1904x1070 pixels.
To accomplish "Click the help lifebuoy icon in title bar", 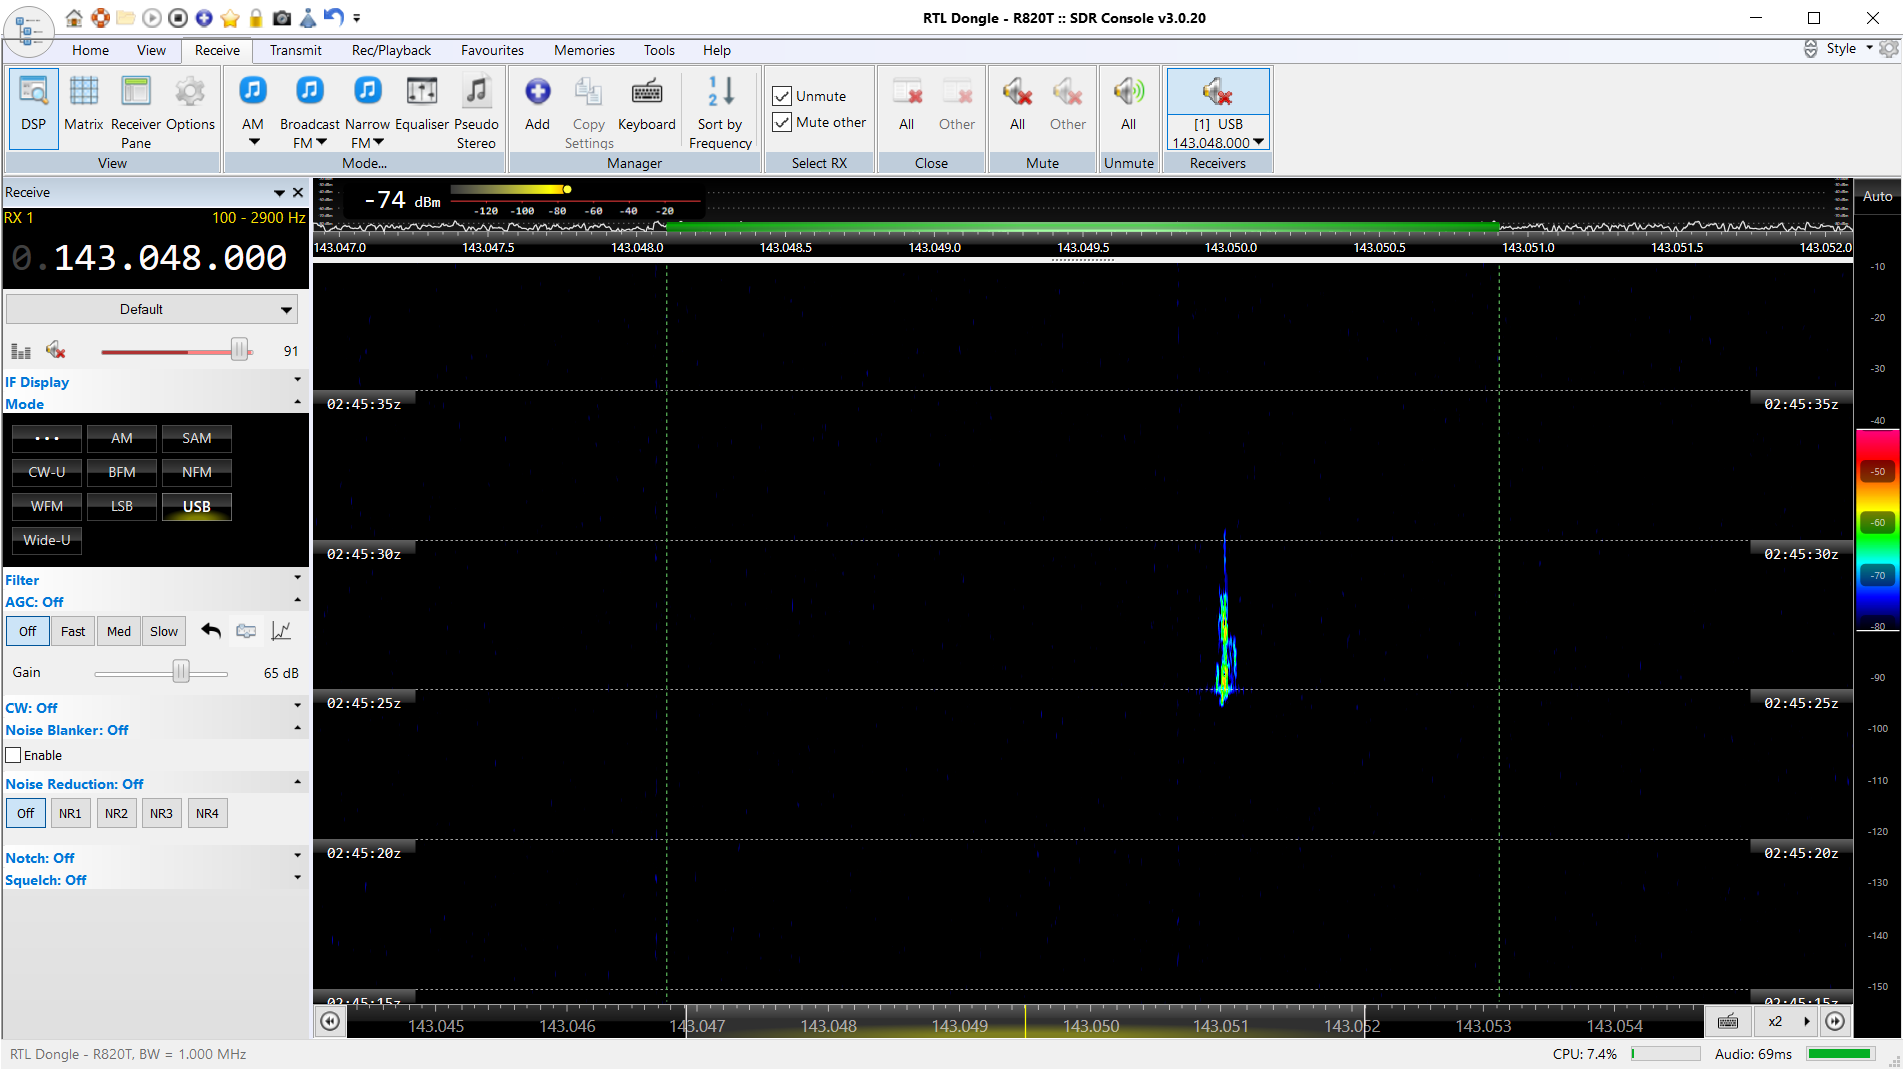I will [x=100, y=18].
